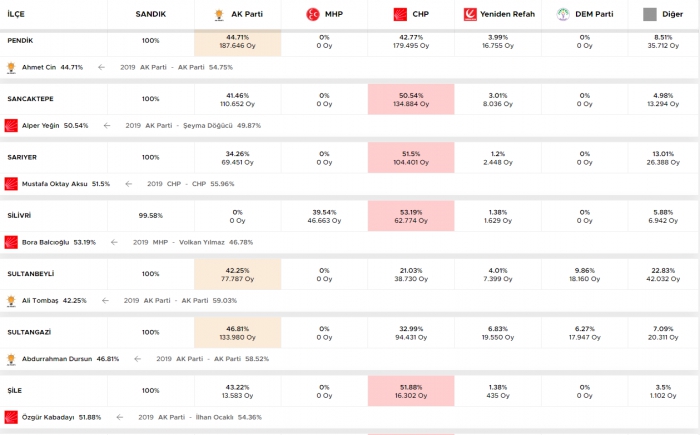Screen dimensions: 700x435
Task: Click the party icon beside Ahmet Cin
Action: 11,68
